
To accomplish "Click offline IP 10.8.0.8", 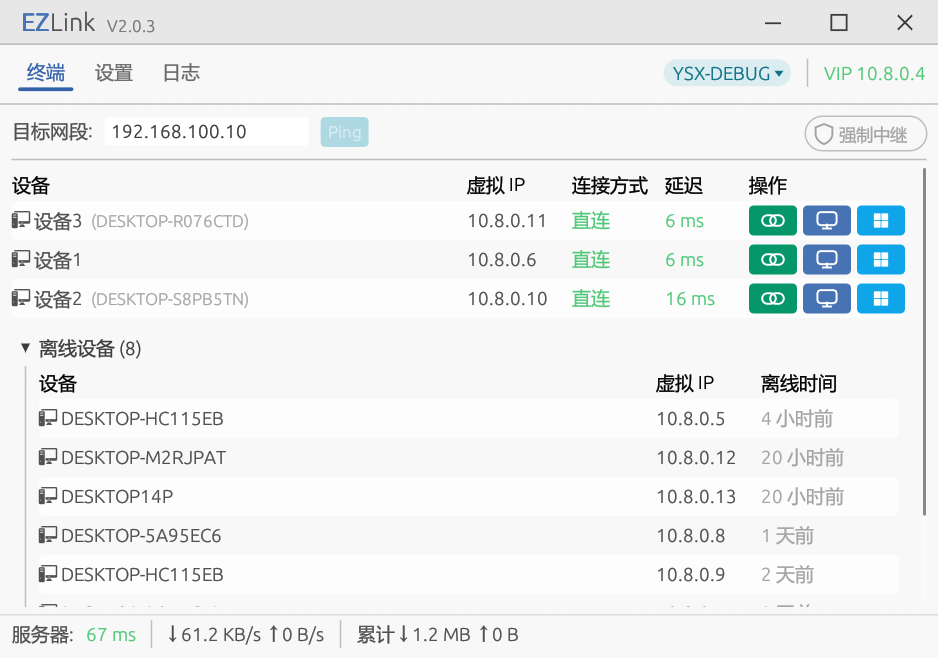I will [691, 535].
